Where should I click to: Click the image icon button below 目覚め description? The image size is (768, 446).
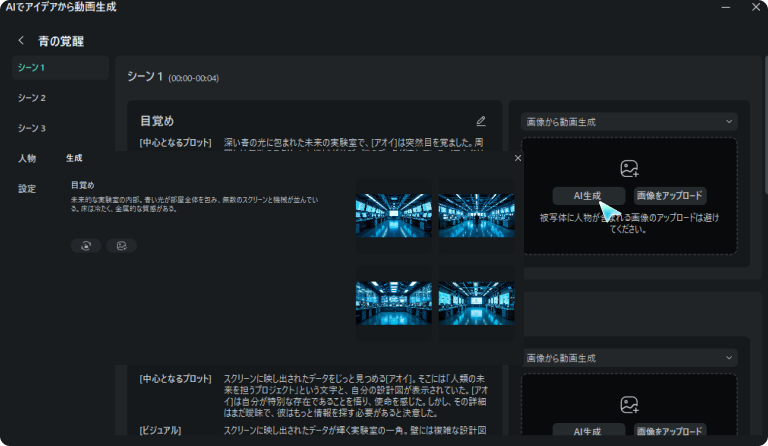(121, 246)
